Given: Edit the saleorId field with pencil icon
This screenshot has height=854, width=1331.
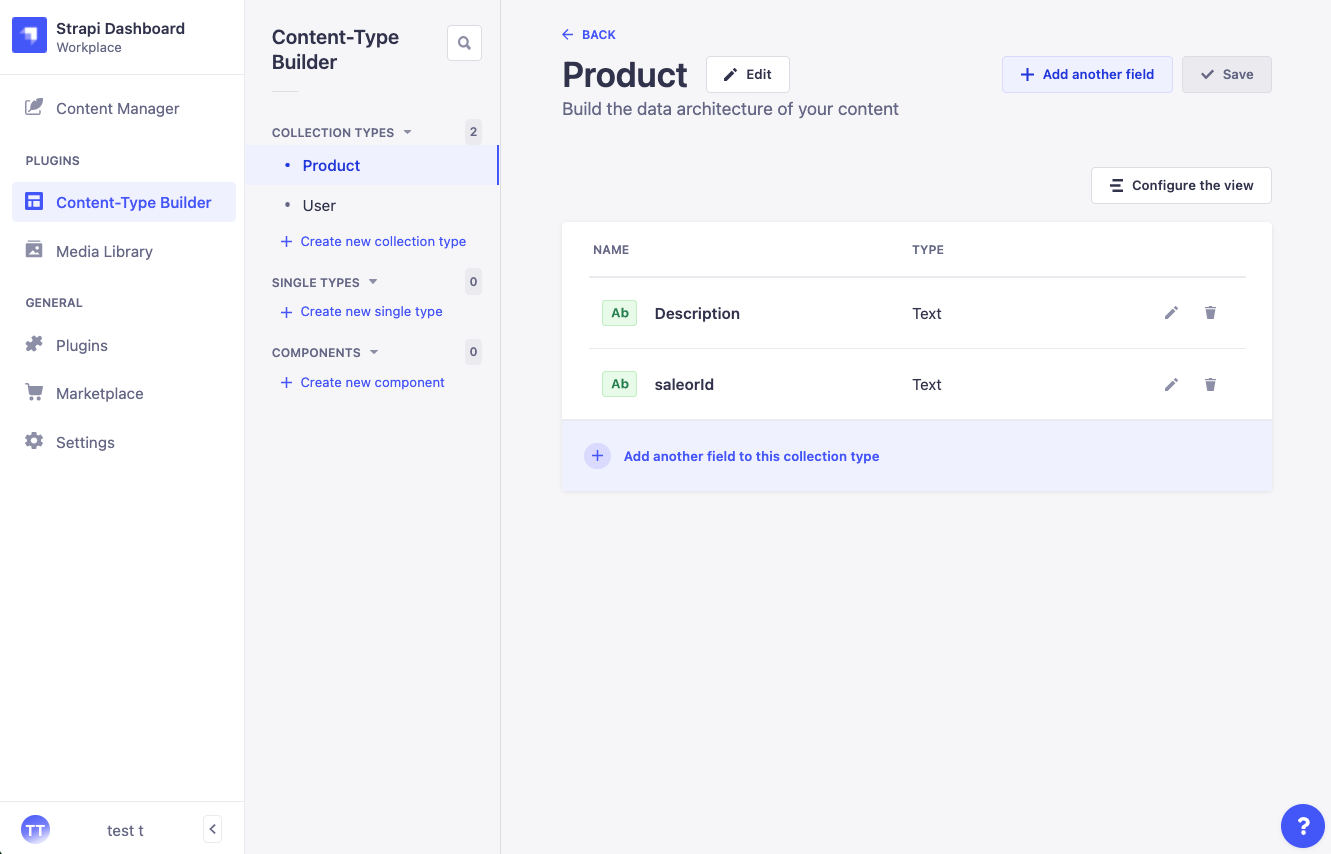Looking at the screenshot, I should 1171,384.
